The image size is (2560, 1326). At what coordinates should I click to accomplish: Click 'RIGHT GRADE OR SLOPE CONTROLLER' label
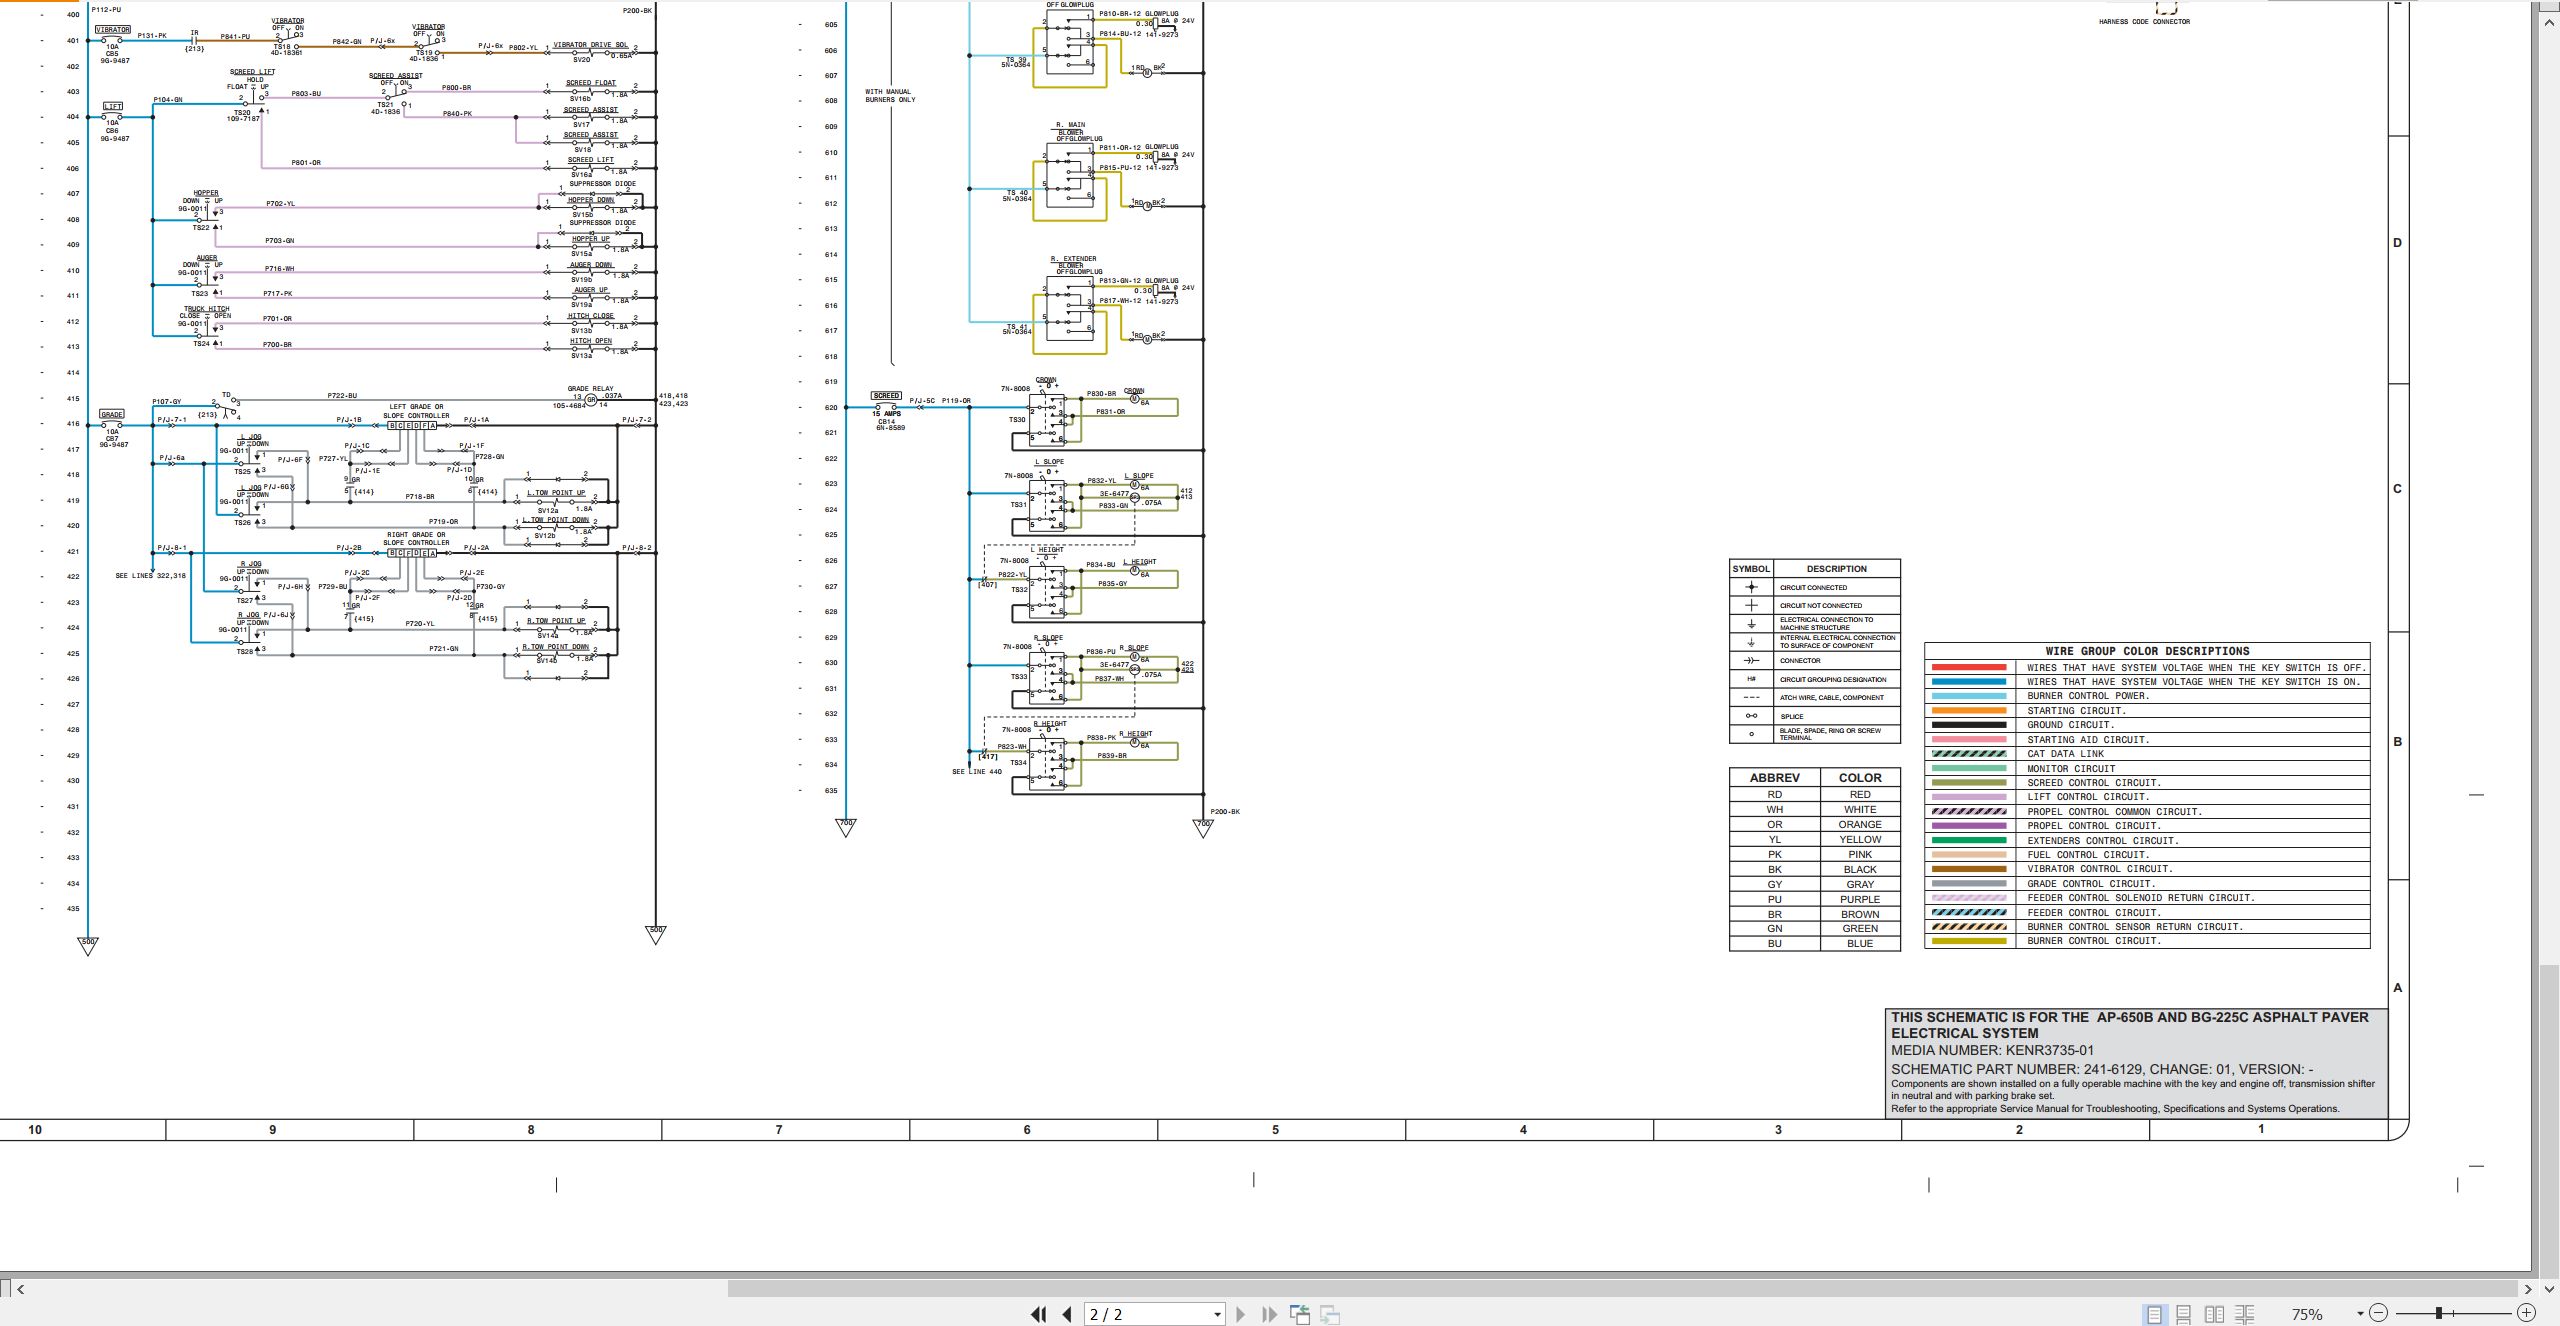416,539
